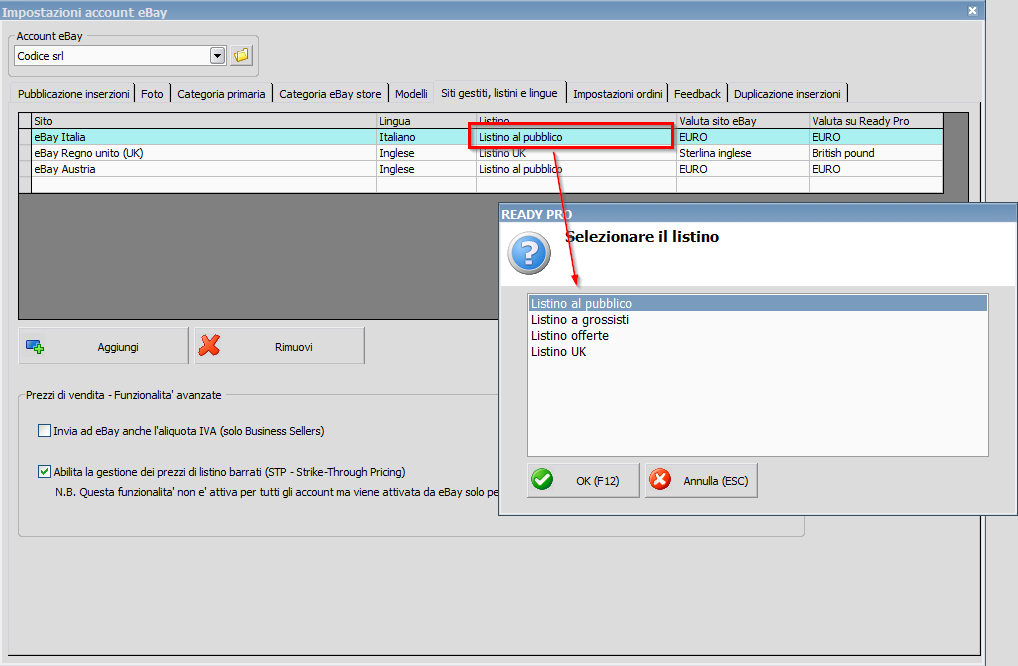1018x666 pixels.
Task: Close the Impostazioni account eBay window
Action: 972,10
